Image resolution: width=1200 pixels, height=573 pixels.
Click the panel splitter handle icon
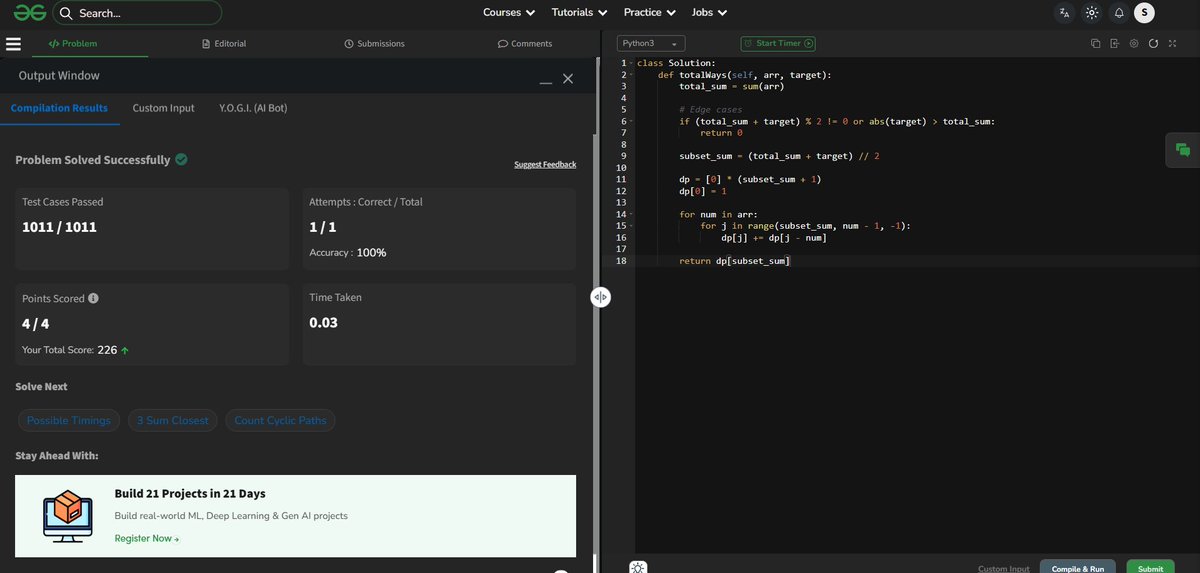pos(600,297)
